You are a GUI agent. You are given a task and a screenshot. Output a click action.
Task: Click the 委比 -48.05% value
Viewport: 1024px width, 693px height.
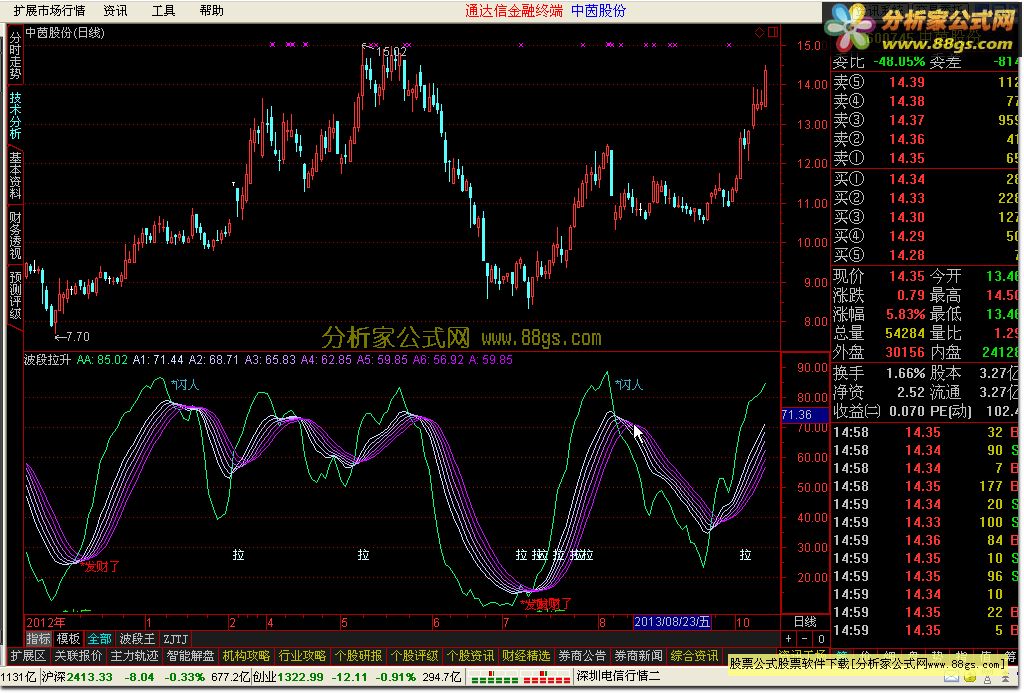pyautogui.click(x=900, y=62)
